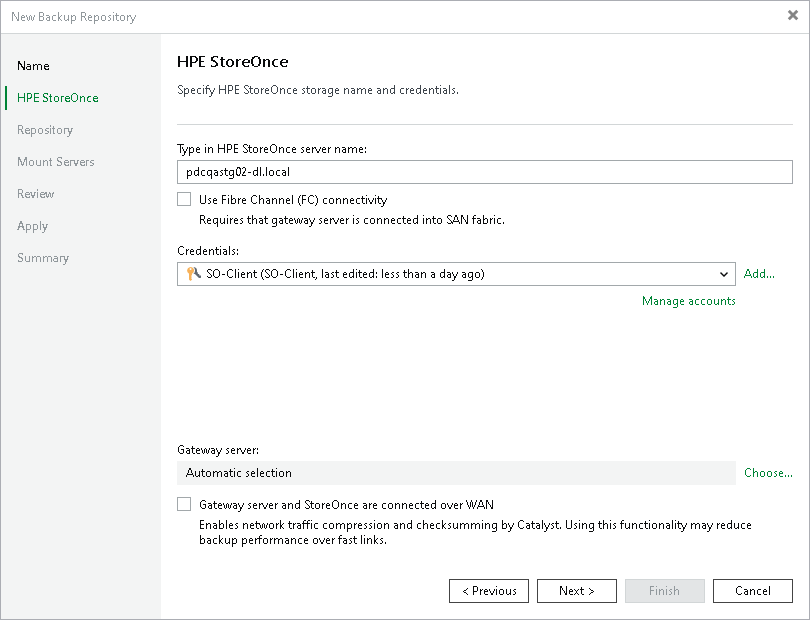Click the New Backup Repository title text

coord(74,17)
